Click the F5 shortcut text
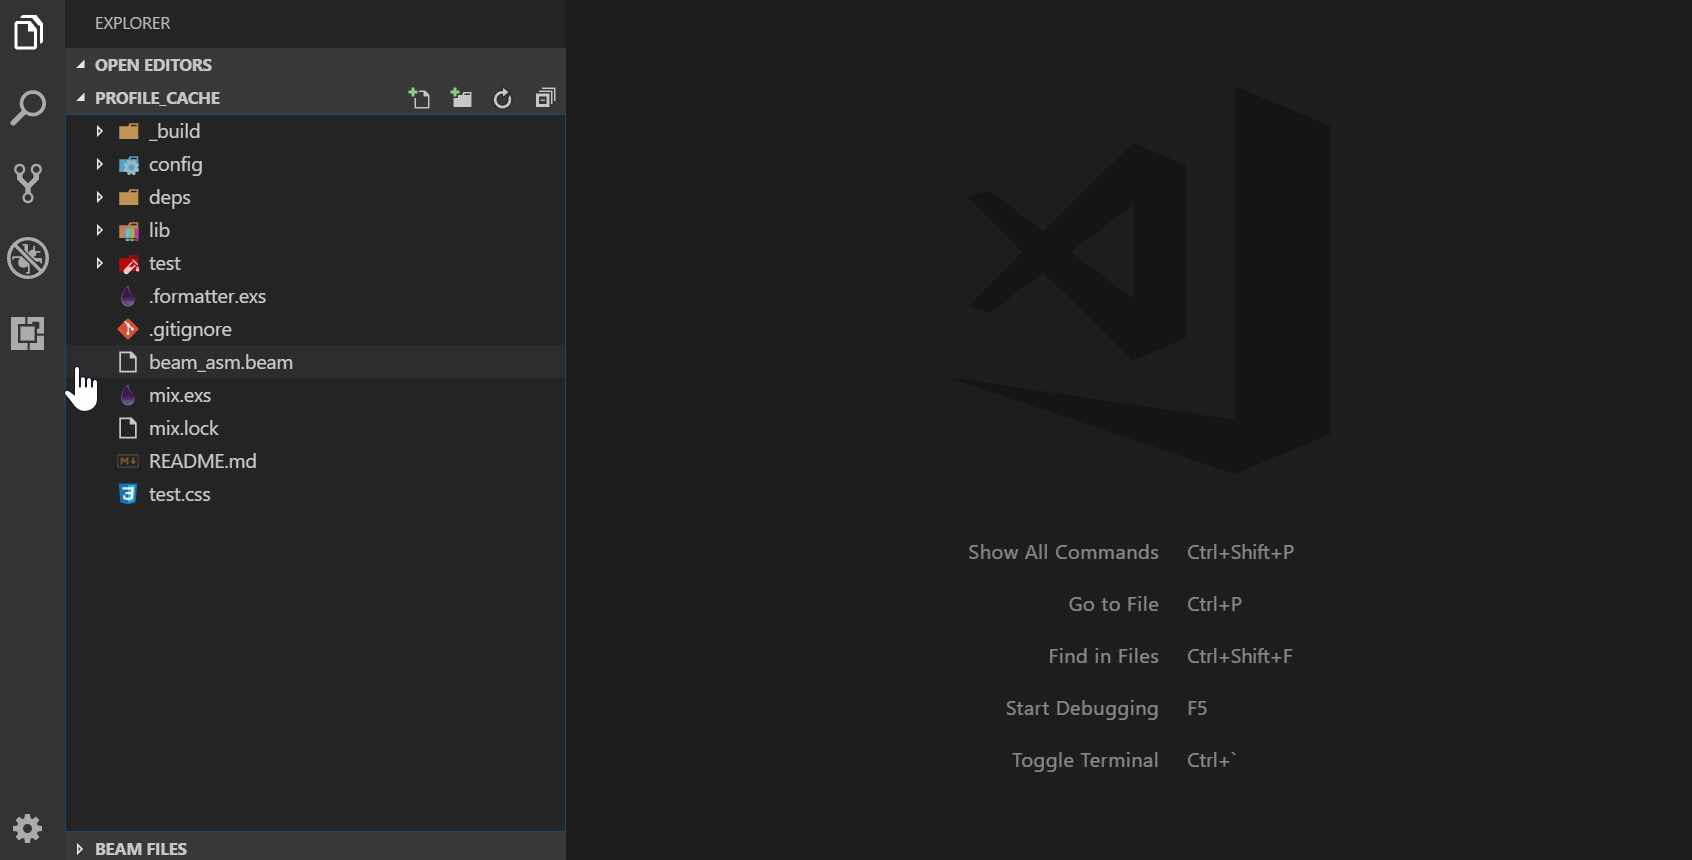 coord(1197,708)
